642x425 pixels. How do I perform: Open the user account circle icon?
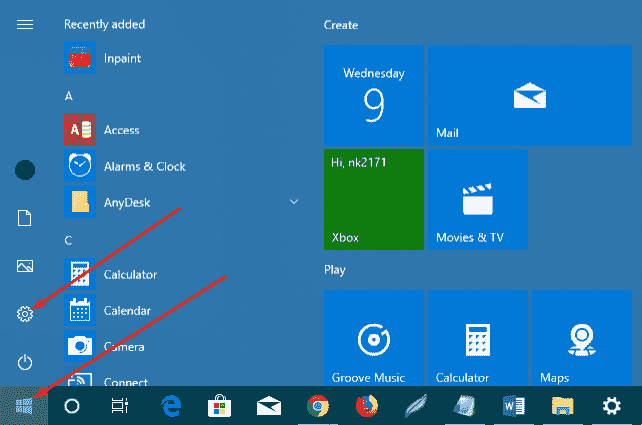coord(25,170)
